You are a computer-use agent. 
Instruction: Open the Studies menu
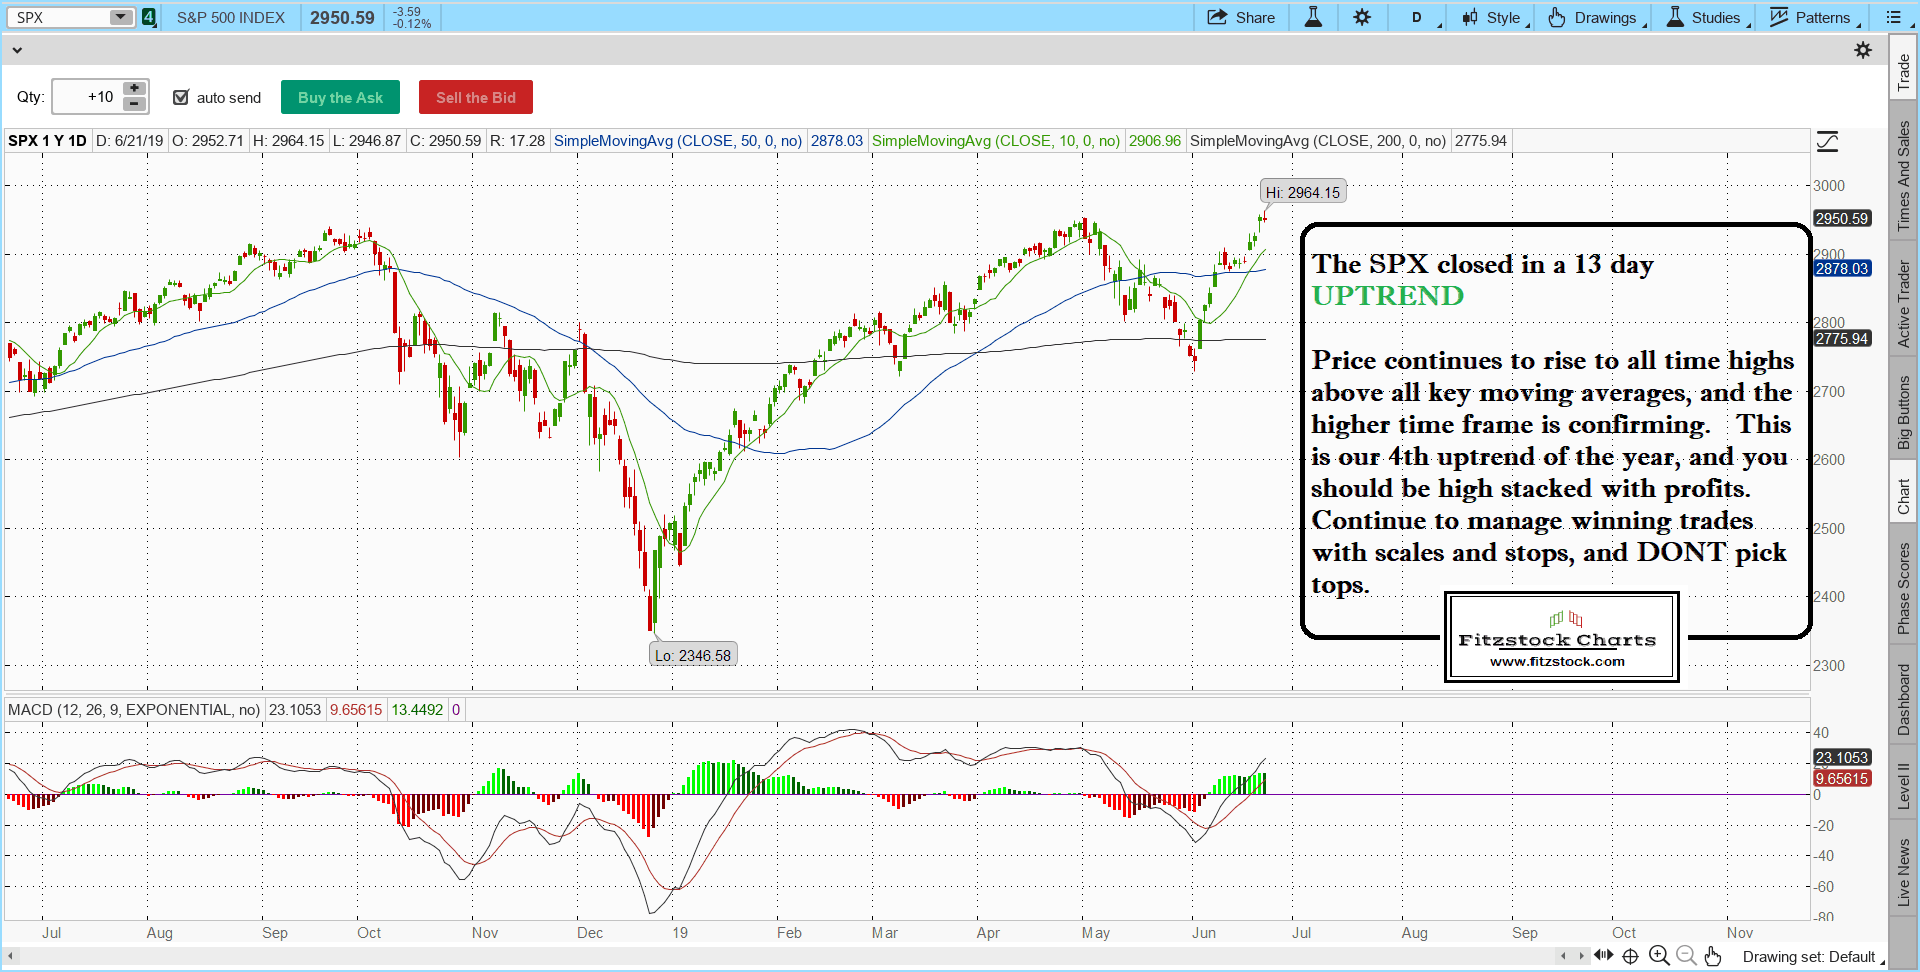(x=1704, y=17)
